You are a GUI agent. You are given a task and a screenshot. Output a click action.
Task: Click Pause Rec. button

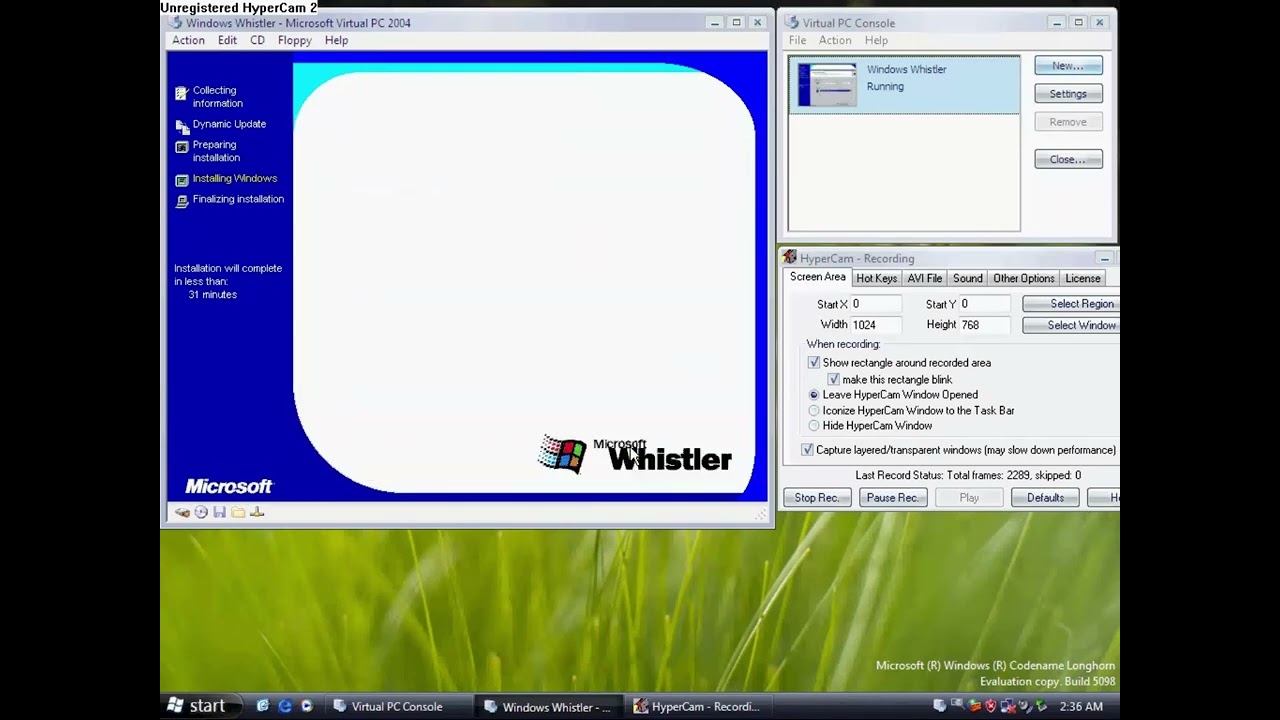893,498
